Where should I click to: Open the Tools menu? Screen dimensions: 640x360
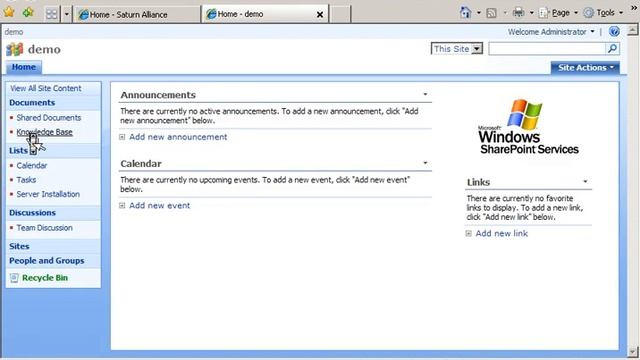tap(603, 13)
